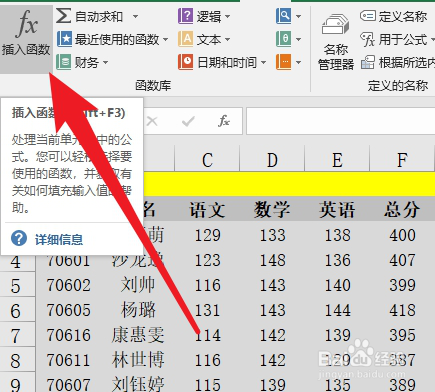Click total score cell 407

(402, 260)
